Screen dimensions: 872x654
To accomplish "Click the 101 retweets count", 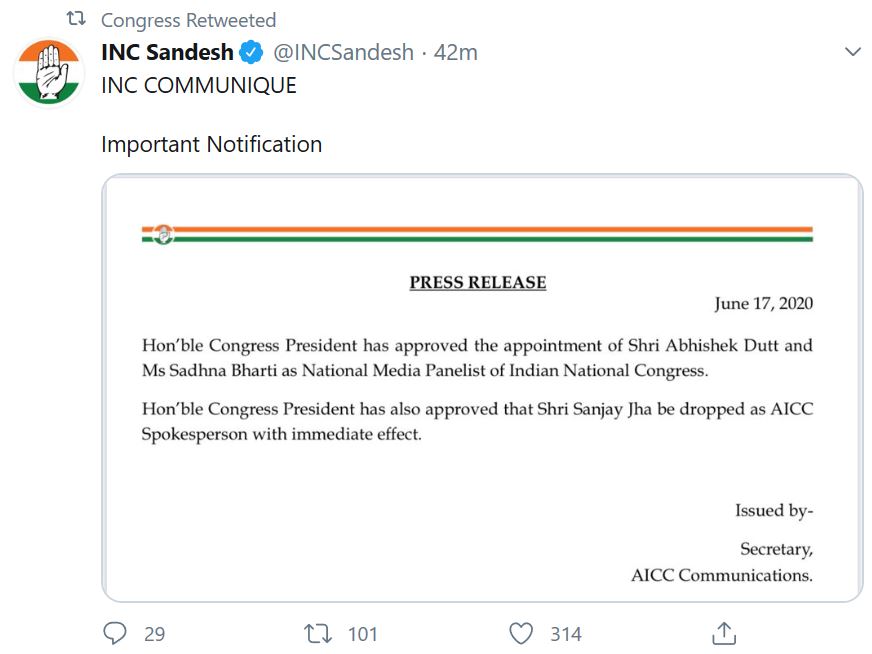I will pos(362,634).
